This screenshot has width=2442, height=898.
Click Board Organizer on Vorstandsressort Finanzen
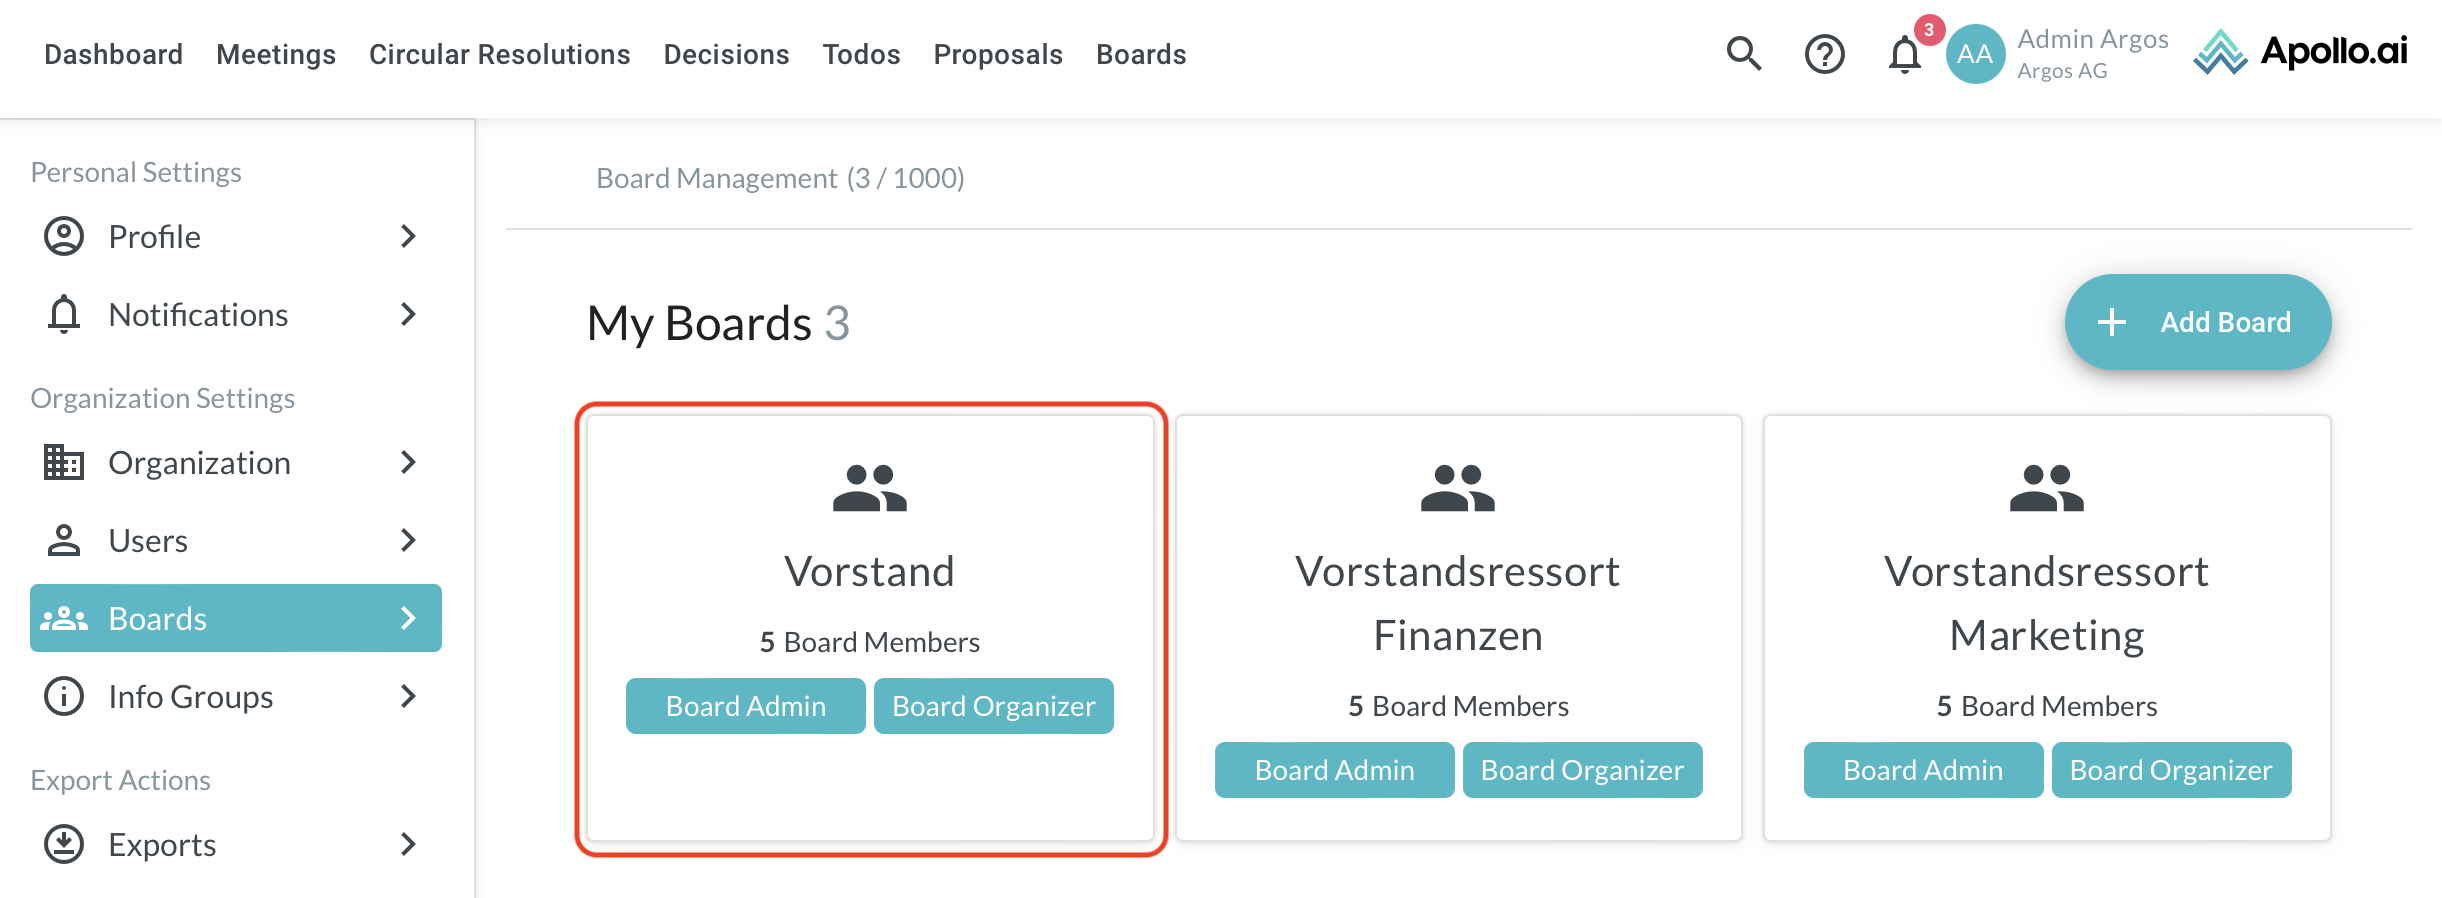tap(1582, 770)
